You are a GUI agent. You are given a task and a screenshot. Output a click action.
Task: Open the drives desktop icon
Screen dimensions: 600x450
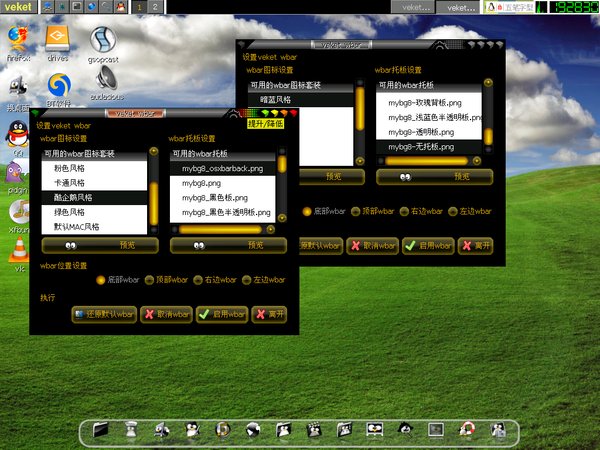(x=57, y=38)
